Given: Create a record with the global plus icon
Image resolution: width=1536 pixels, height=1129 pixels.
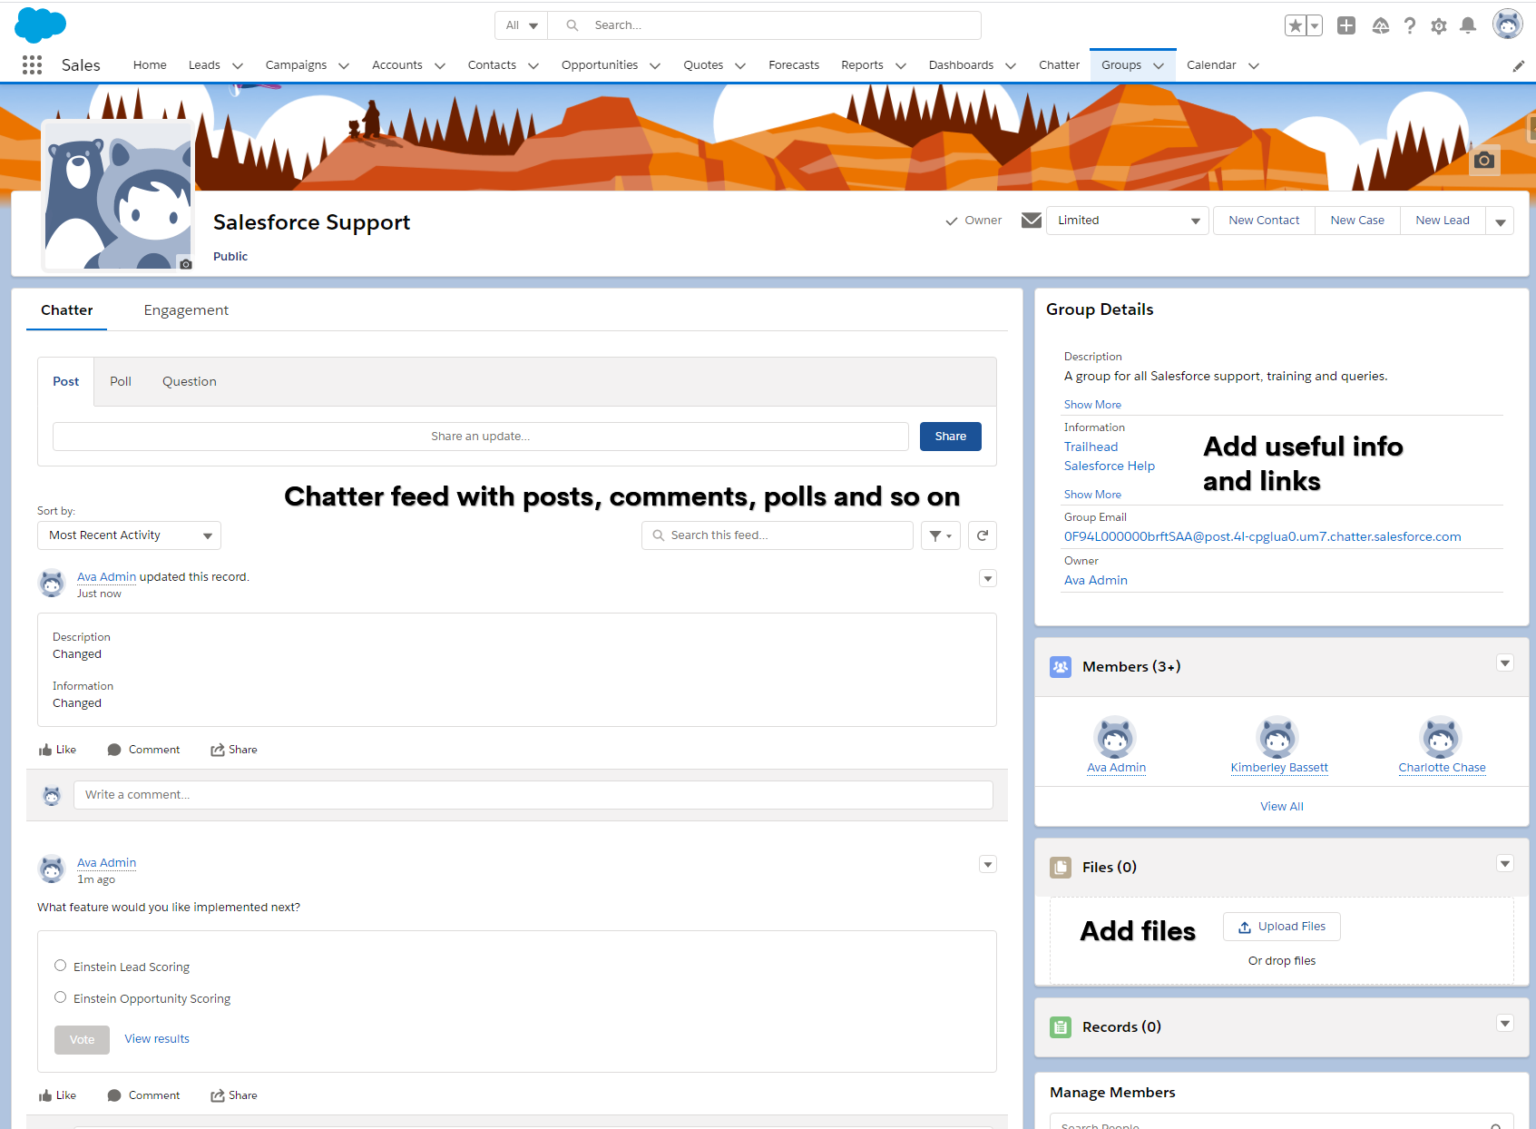Looking at the screenshot, I should click(x=1346, y=25).
